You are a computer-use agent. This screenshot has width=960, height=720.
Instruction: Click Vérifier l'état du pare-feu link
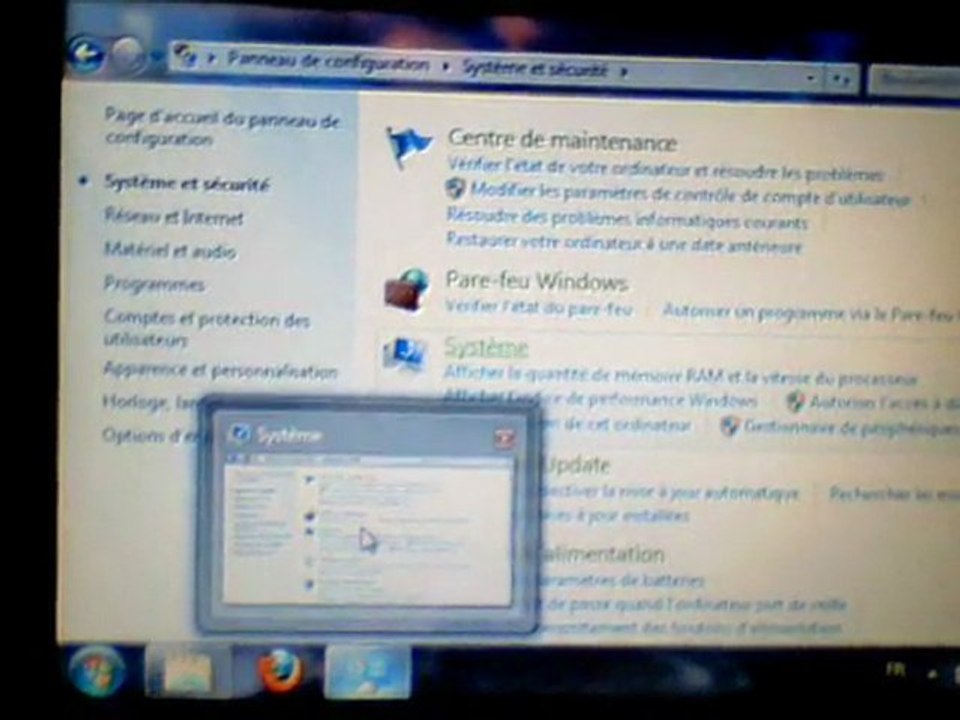(x=538, y=308)
